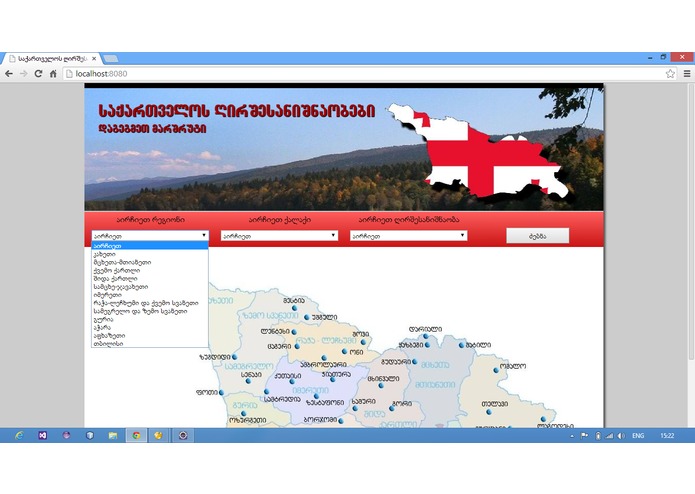Select ქვემო ქართლი from the region list
The width and height of the screenshot is (695, 494).
[x=150, y=270]
